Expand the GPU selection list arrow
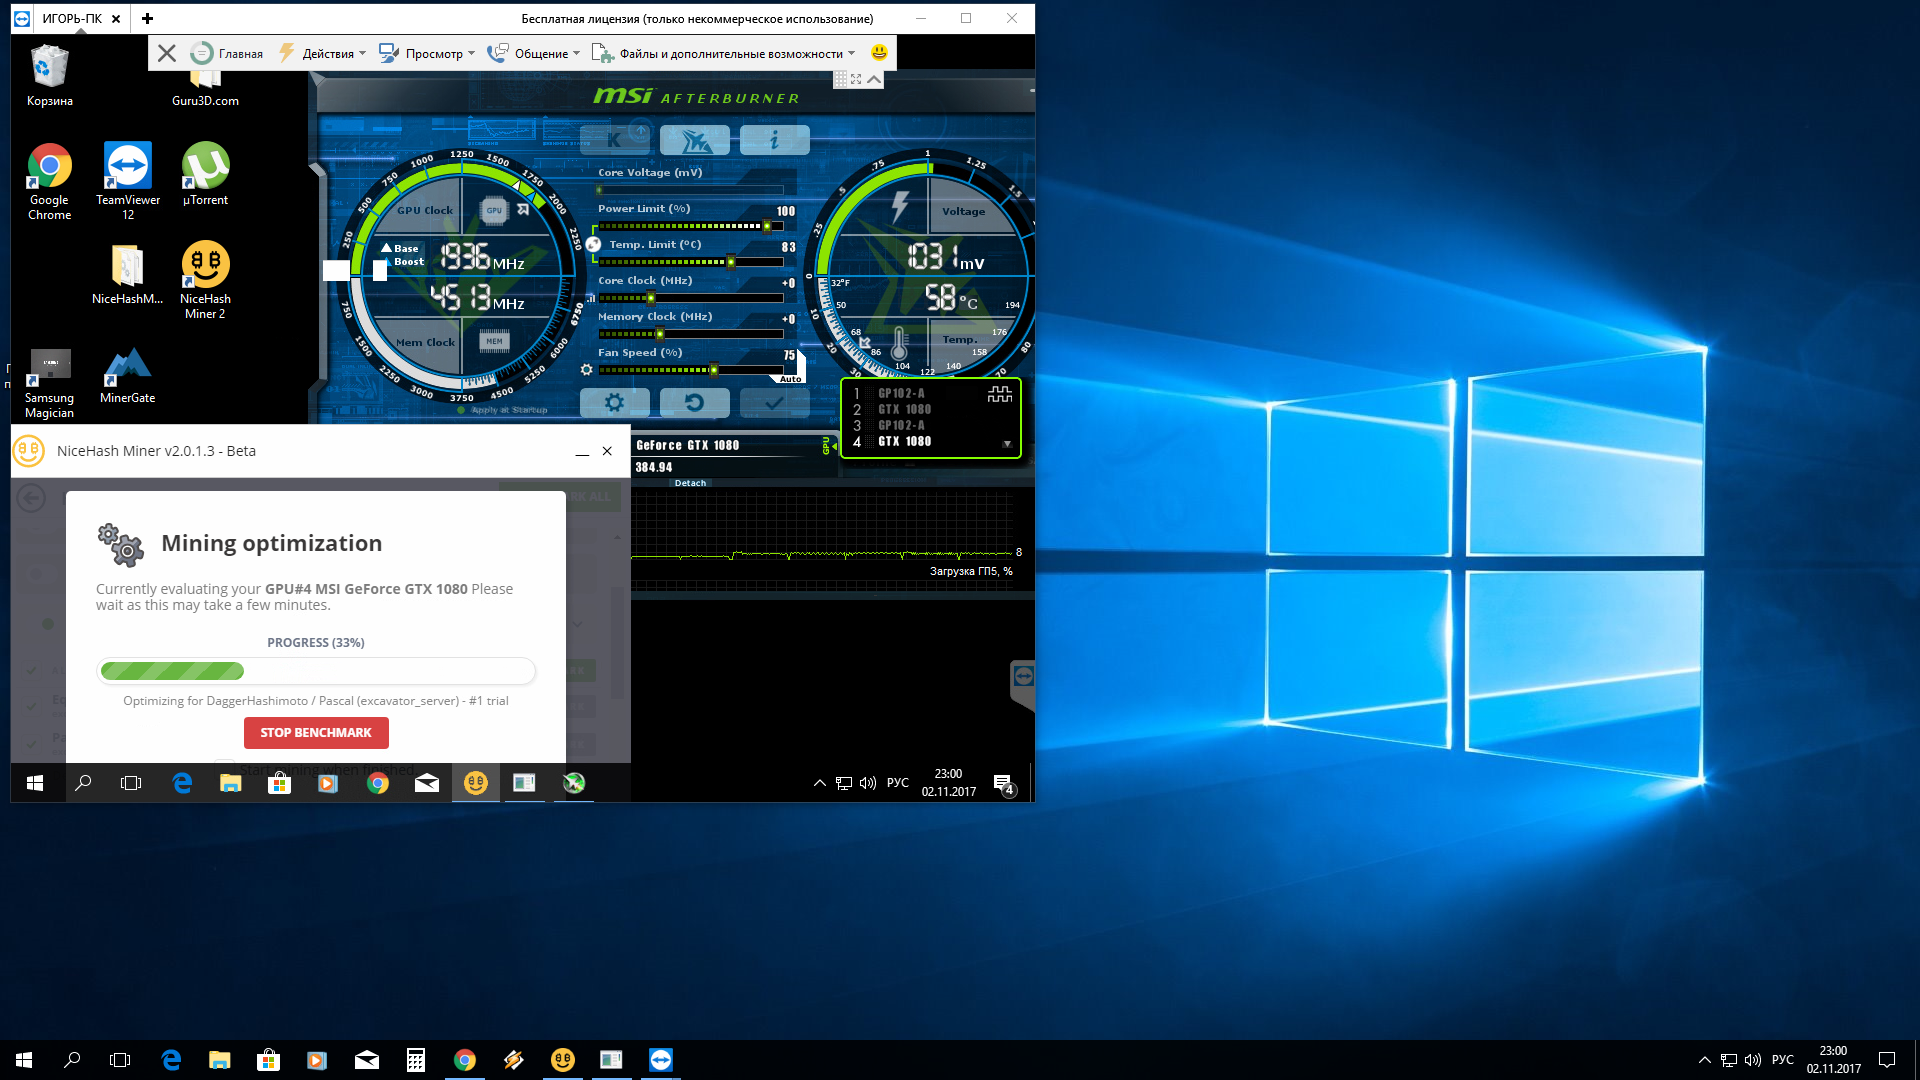Viewport: 1920px width, 1080px height. [x=1007, y=444]
